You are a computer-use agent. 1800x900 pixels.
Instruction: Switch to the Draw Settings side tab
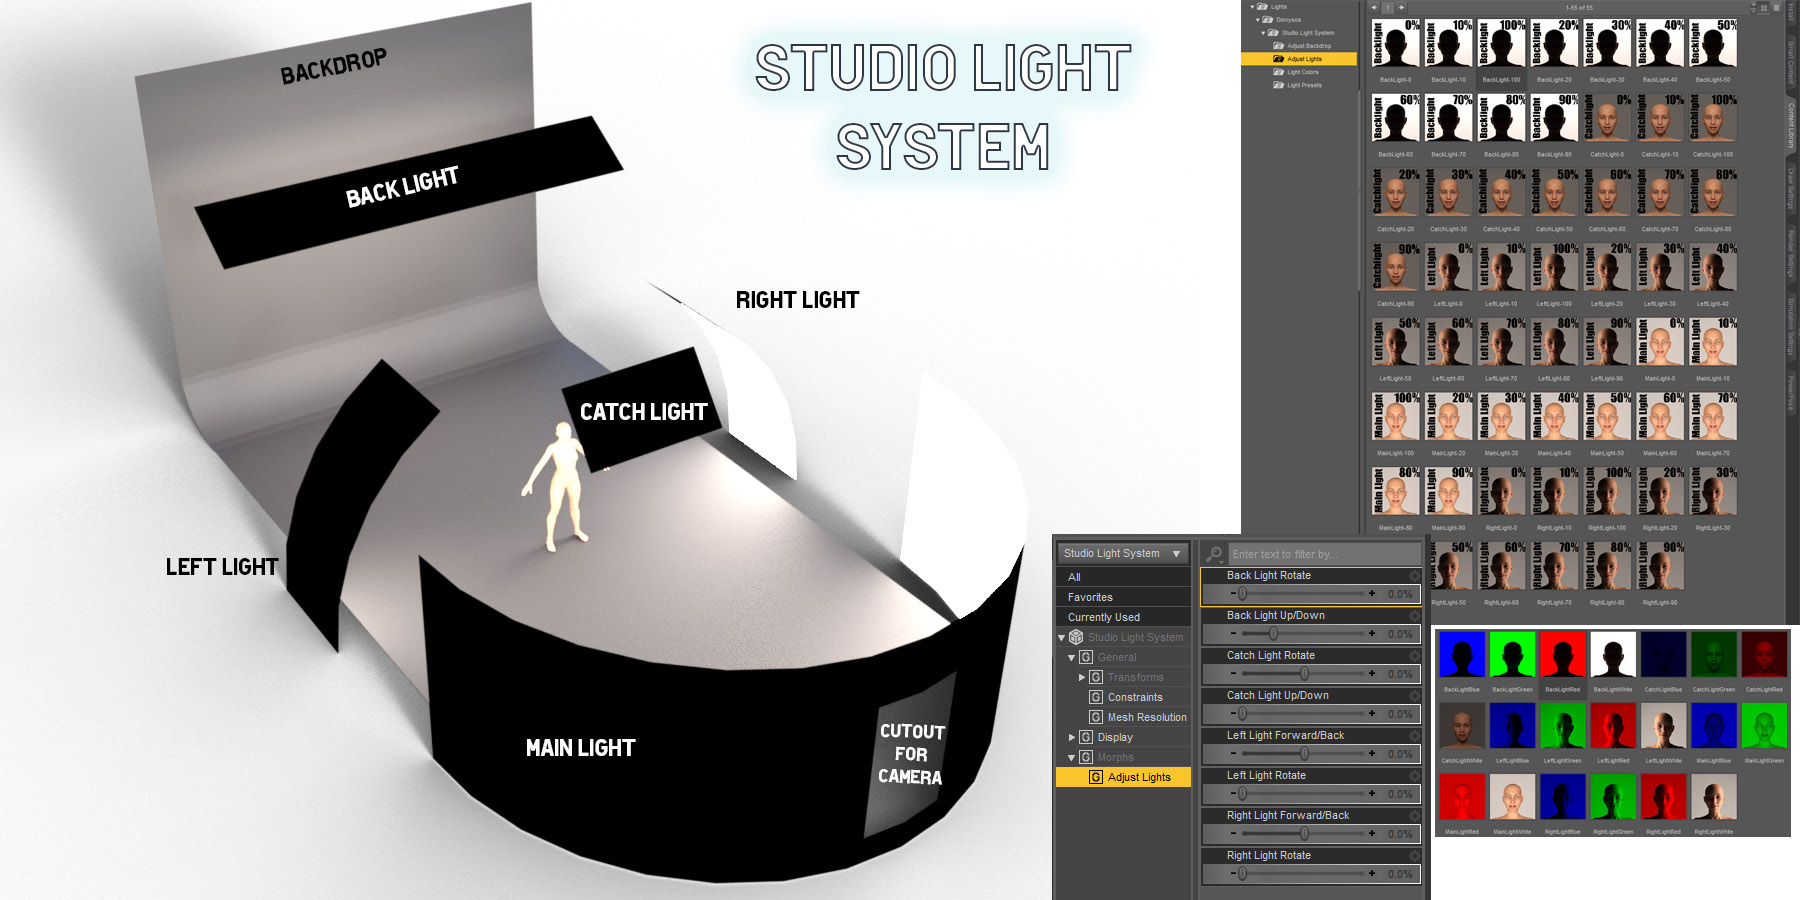tap(1791, 189)
